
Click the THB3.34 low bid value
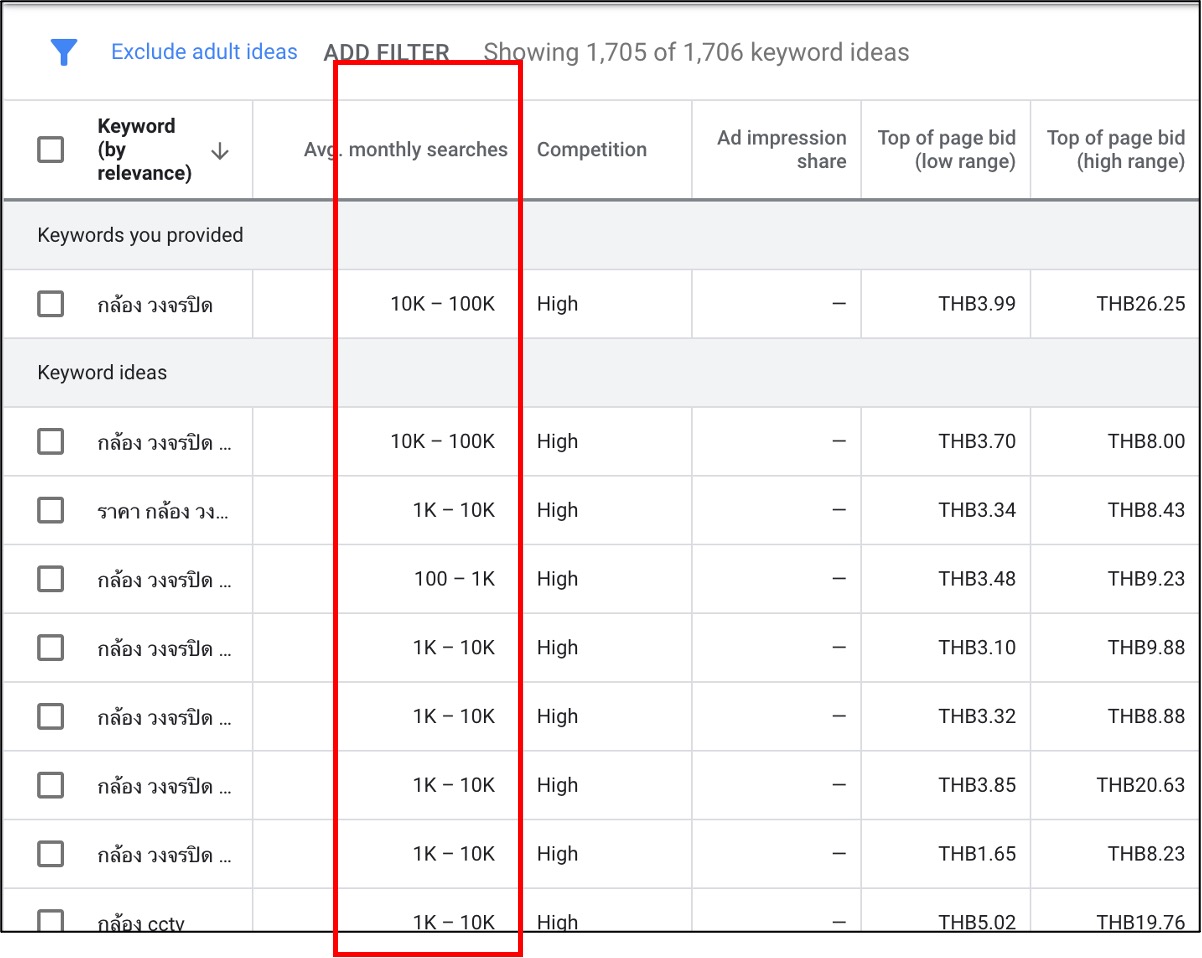977,510
